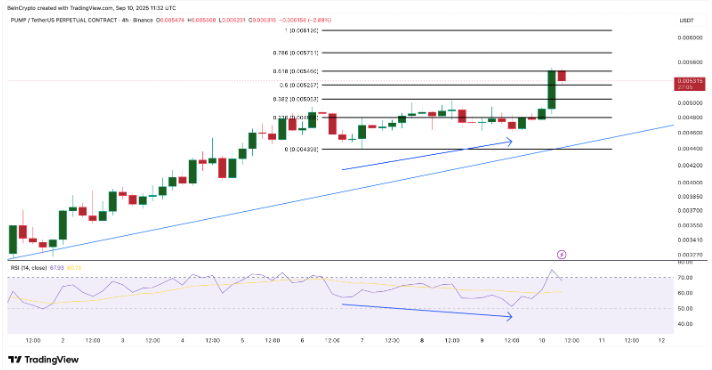Viewport: 712px width, 370px height.
Task: Click 0.006000 on the price axis
Action: pos(690,38)
